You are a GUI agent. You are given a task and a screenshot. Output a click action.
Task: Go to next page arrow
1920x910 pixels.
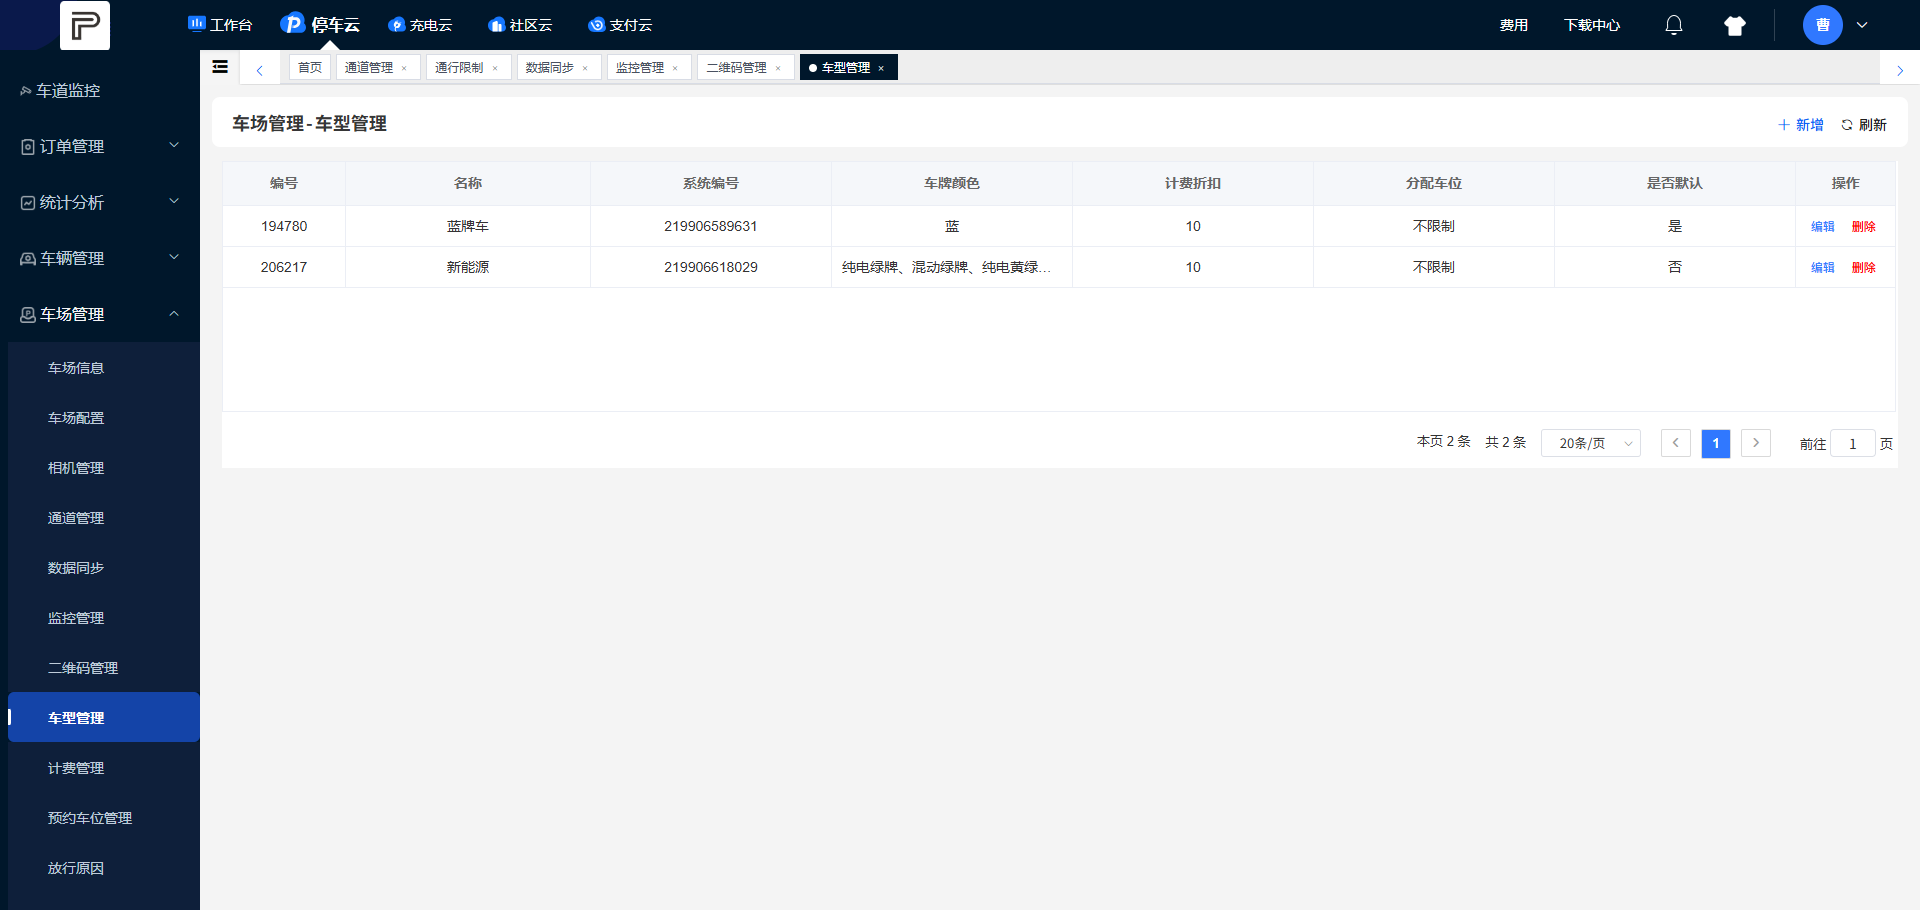tap(1756, 443)
